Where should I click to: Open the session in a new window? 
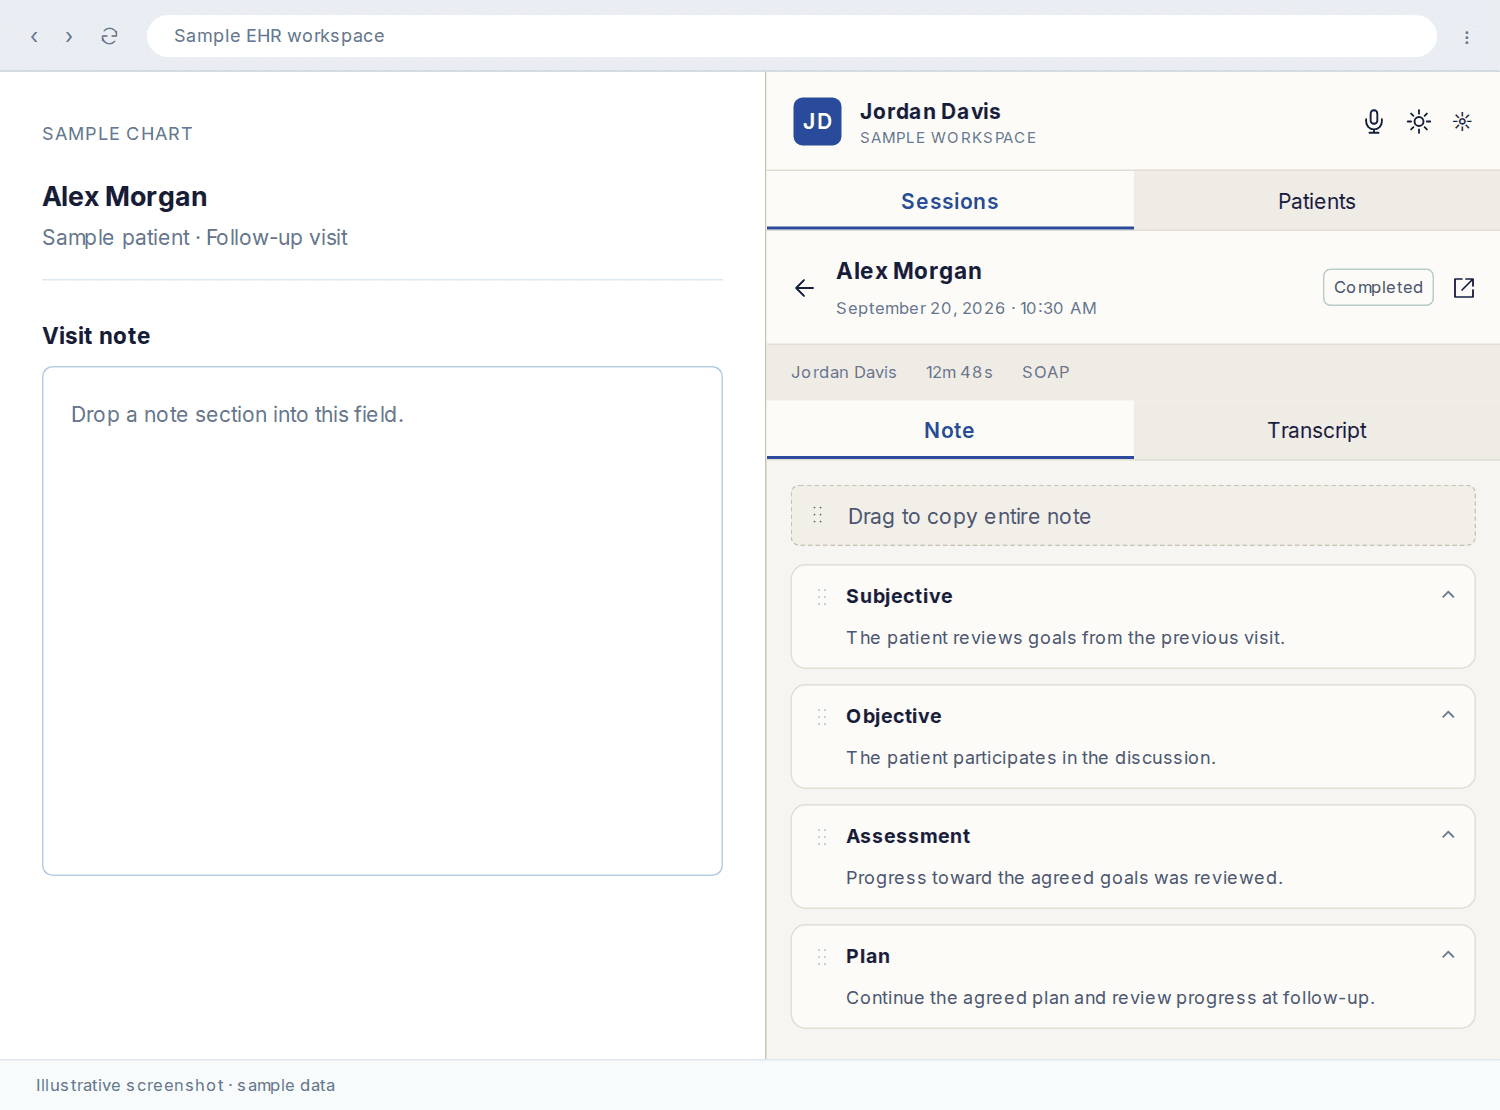pos(1464,288)
